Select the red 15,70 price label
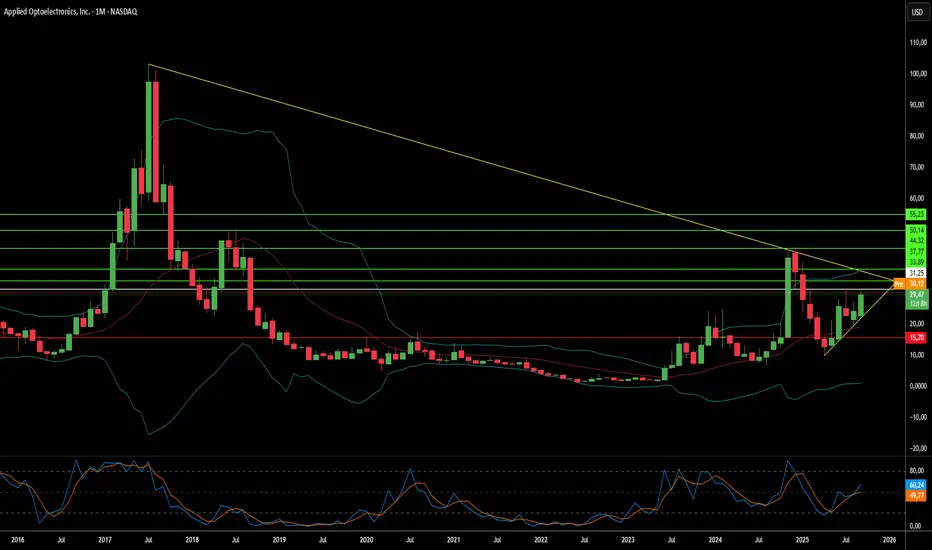This screenshot has width=932, height=550. coord(915,338)
